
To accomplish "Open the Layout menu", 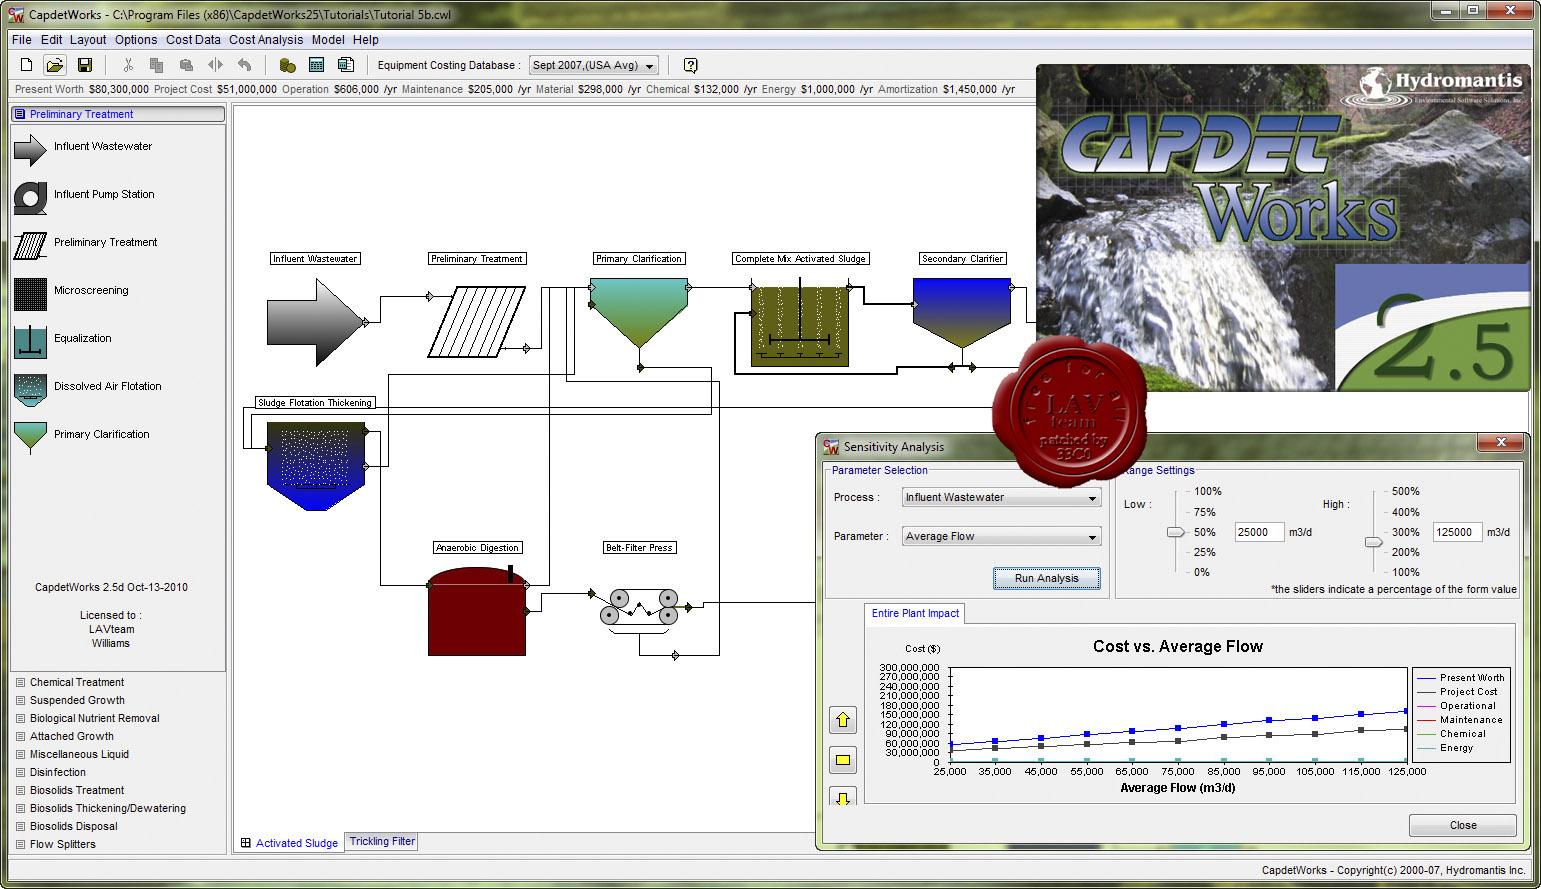I will (x=88, y=40).
